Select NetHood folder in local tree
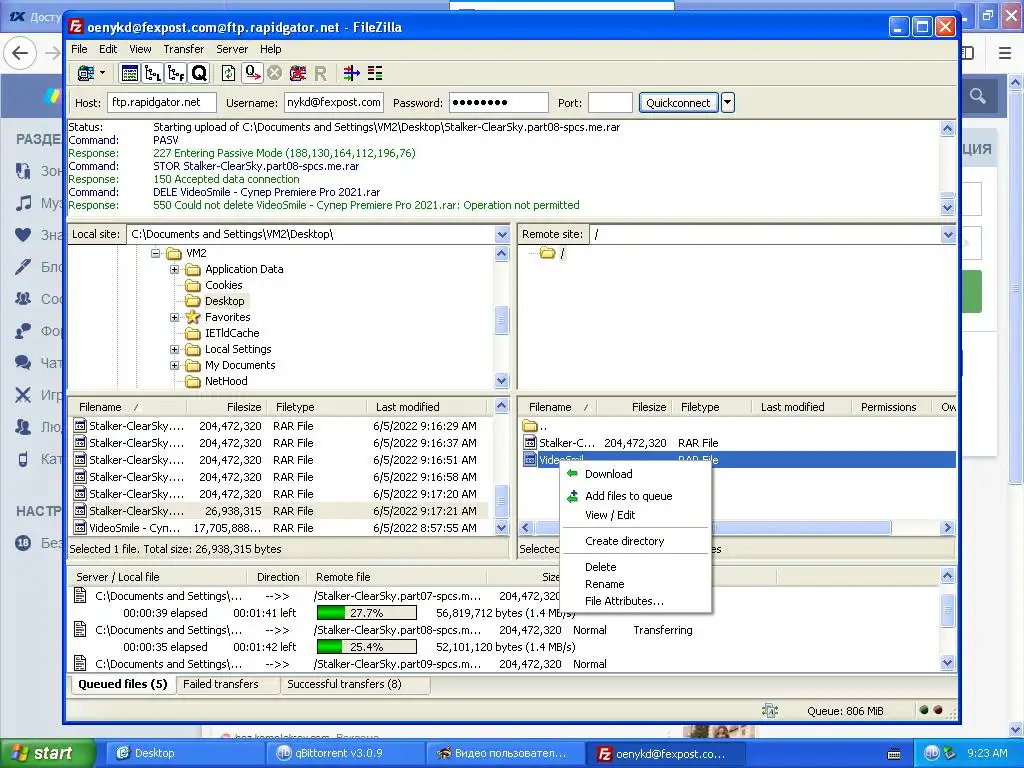The width and height of the screenshot is (1024, 768). 226,381
